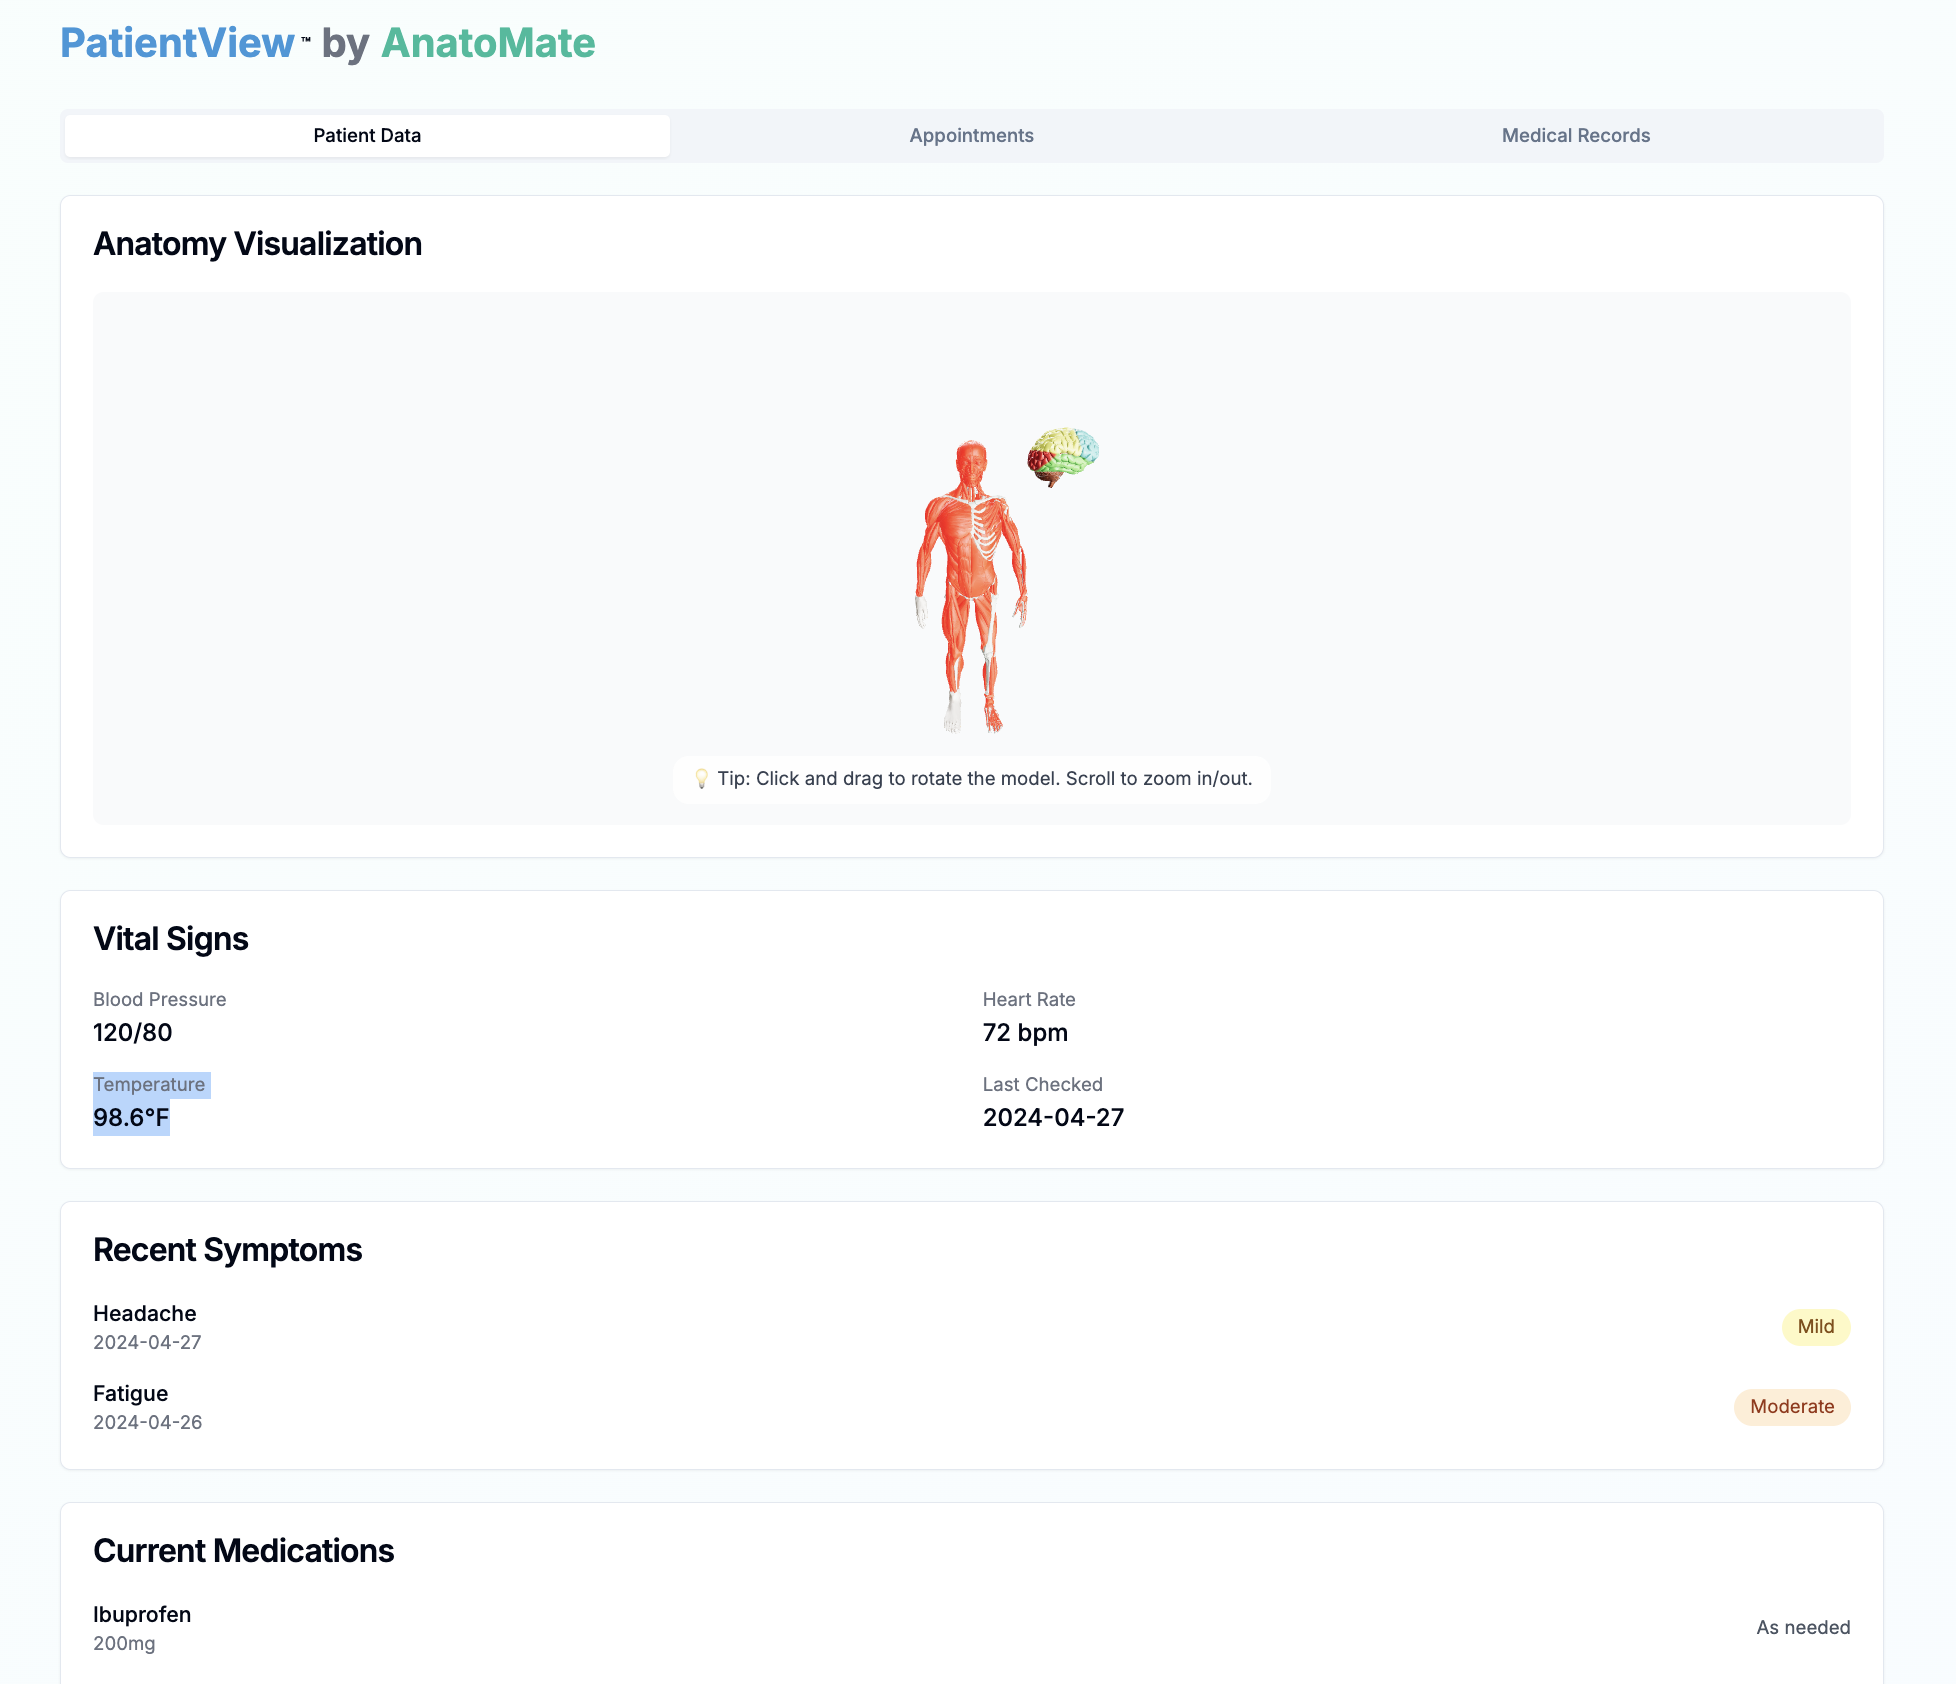Click the As needed dosage label

pos(1802,1628)
